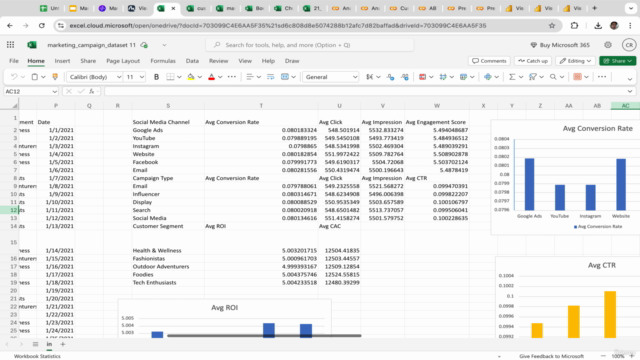Open the File menu

pyautogui.click(x=14, y=61)
